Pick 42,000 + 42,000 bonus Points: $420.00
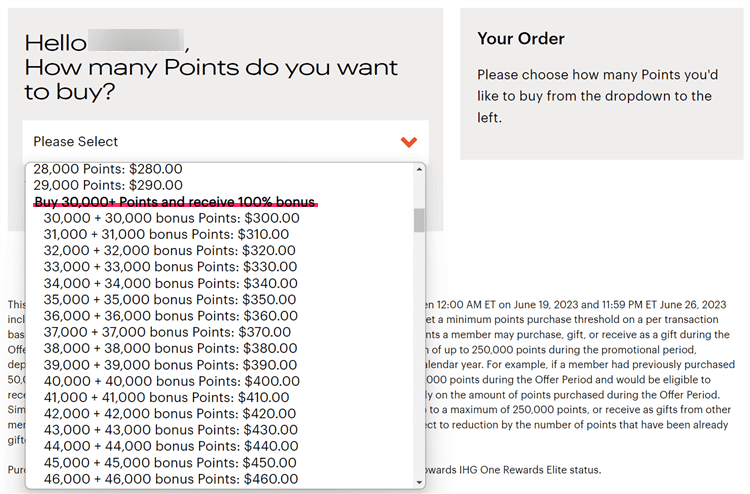 tap(171, 413)
